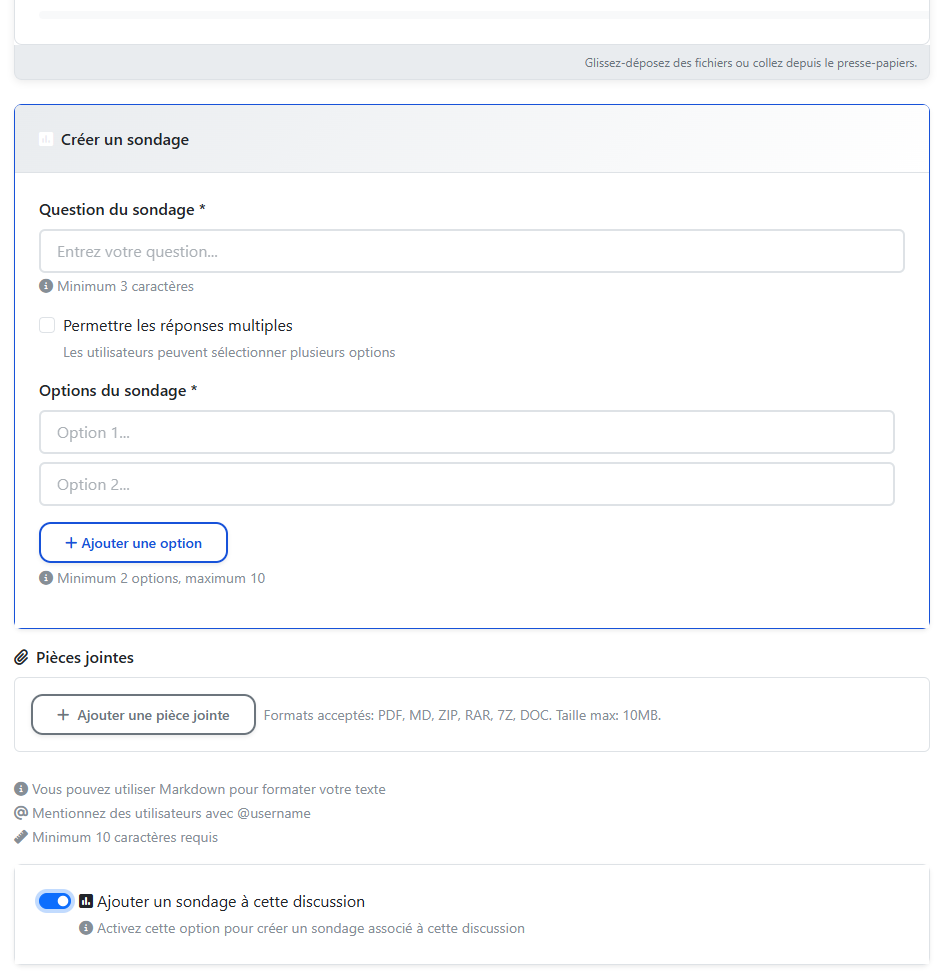The width and height of the screenshot is (943, 972).
Task: Click the info icon next to Markdown hint
Action: coord(21,789)
